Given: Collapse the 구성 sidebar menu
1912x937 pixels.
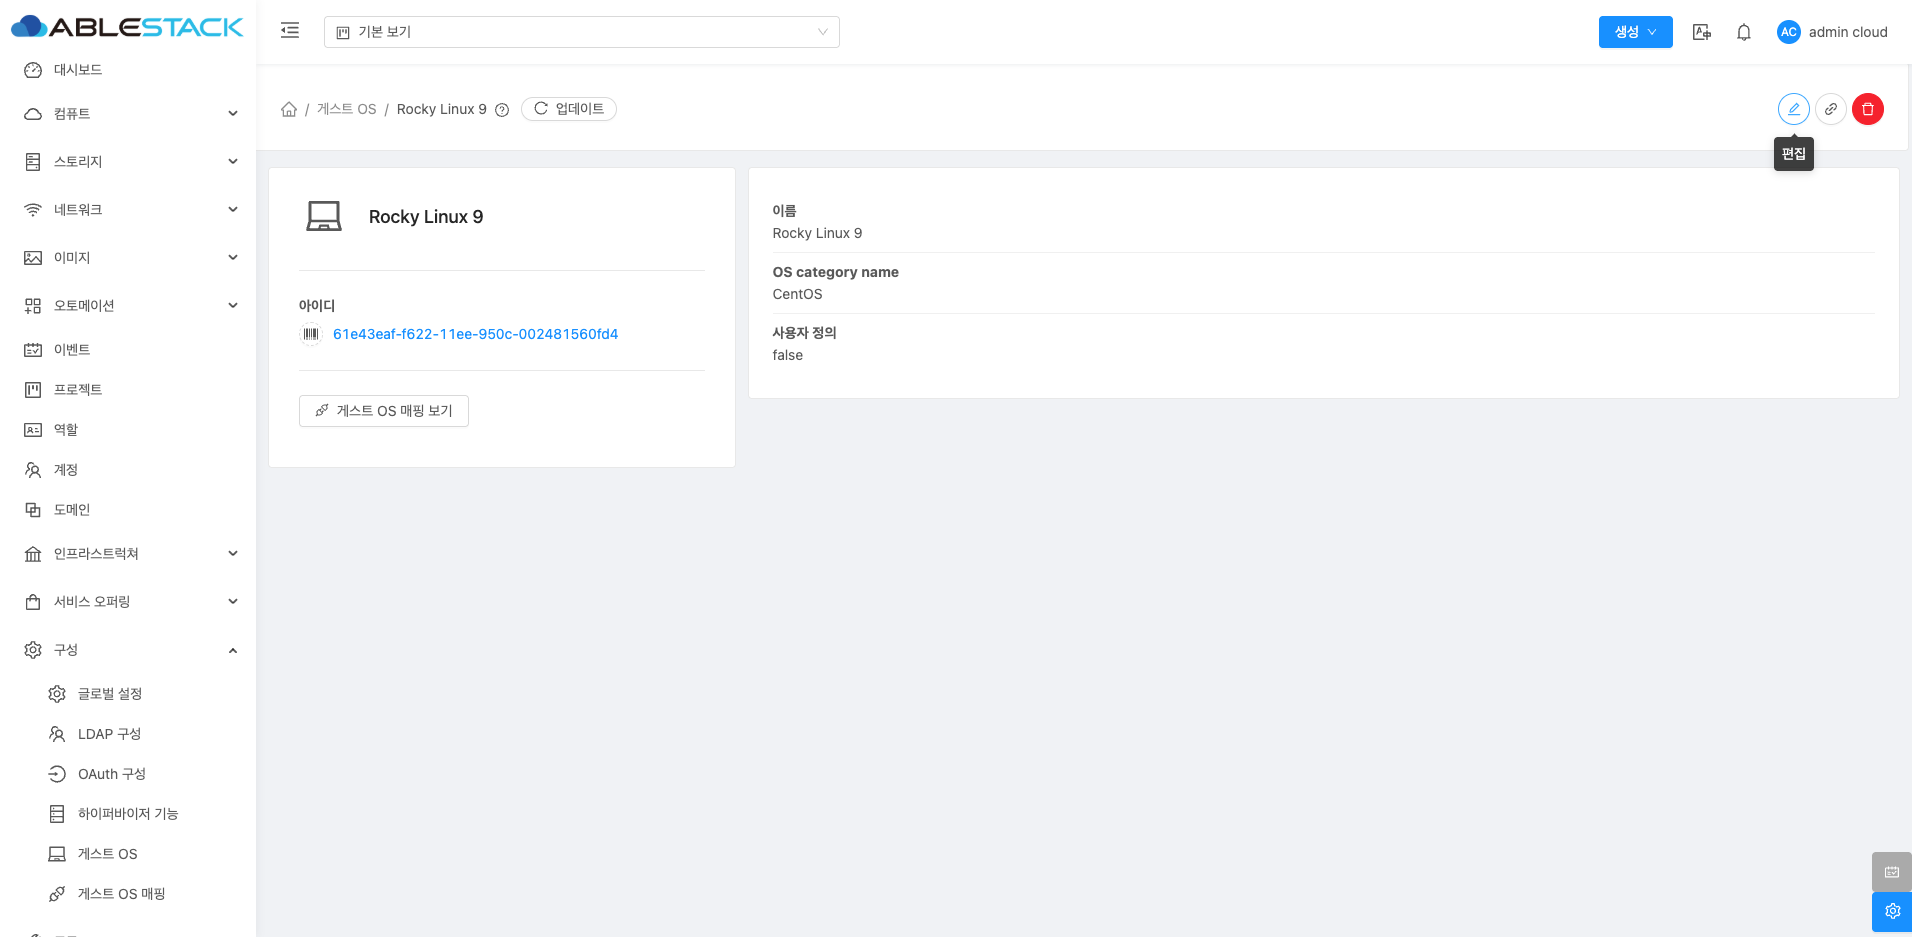Looking at the screenshot, I should pyautogui.click(x=128, y=650).
